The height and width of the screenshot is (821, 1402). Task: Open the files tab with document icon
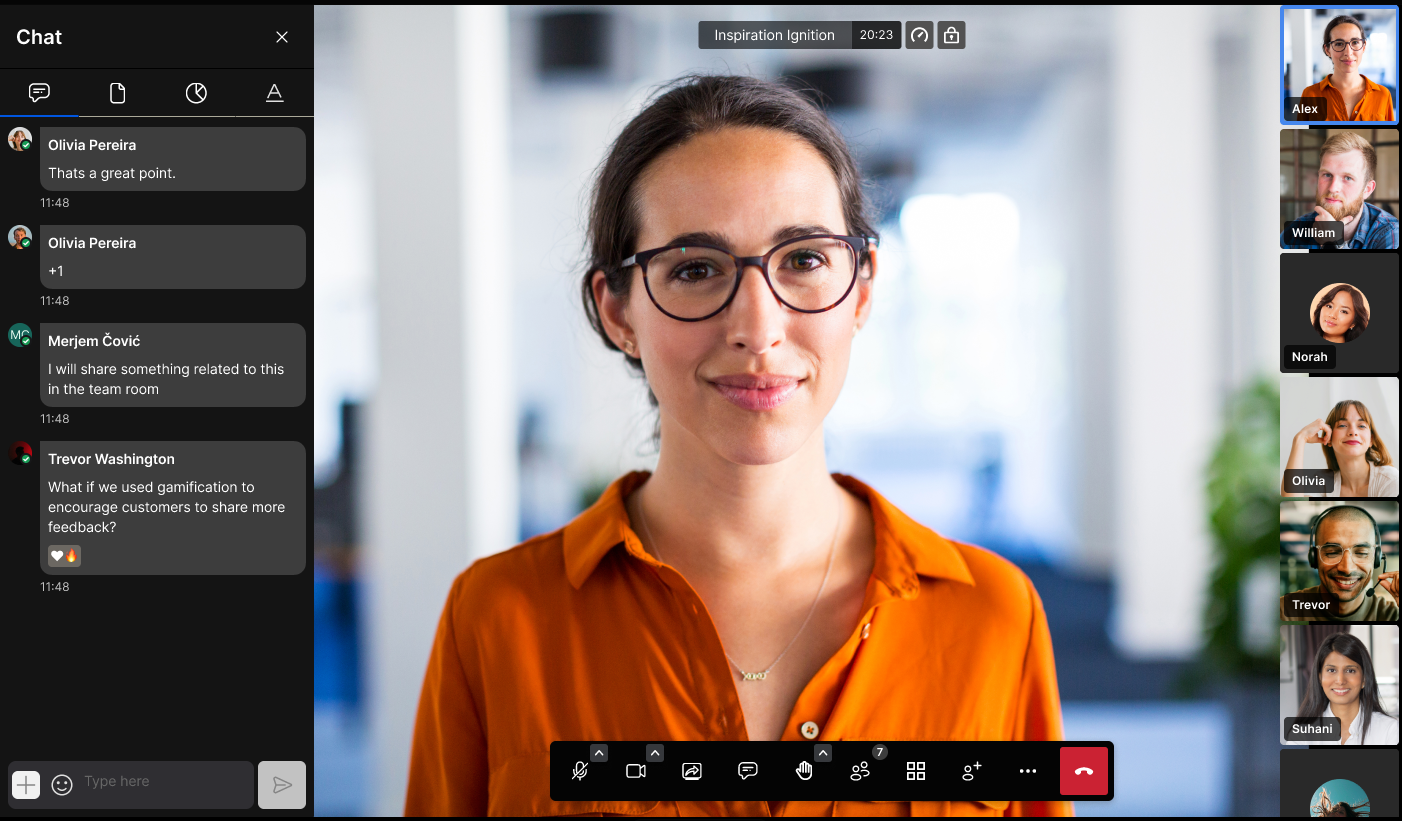coord(117,93)
